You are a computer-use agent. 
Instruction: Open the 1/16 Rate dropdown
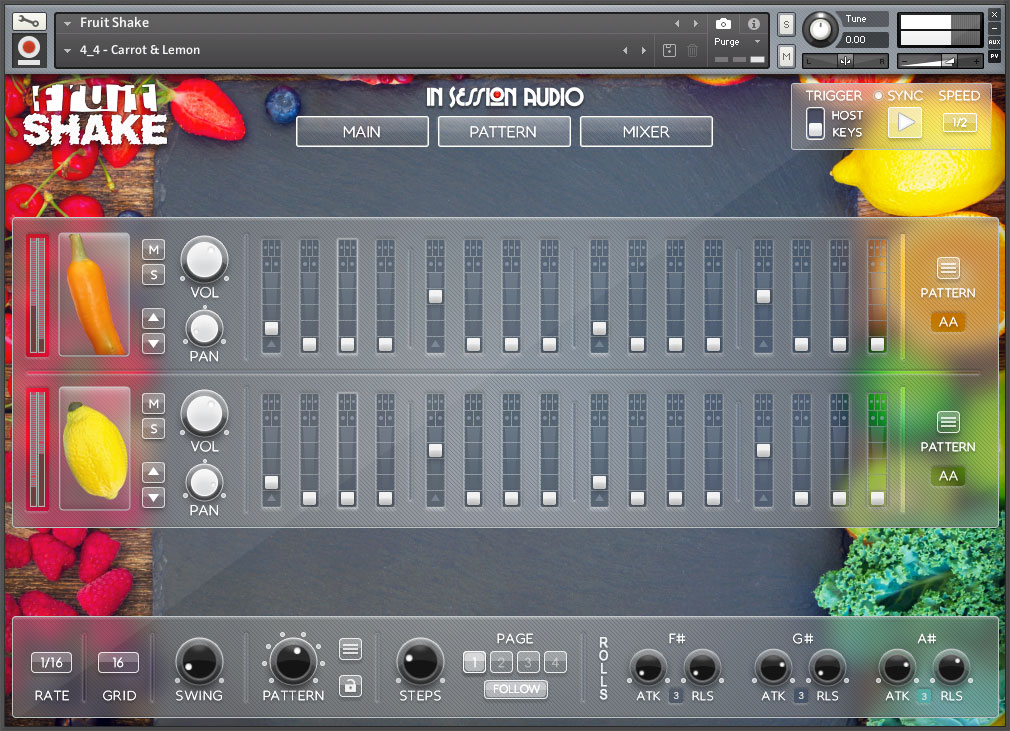point(52,662)
